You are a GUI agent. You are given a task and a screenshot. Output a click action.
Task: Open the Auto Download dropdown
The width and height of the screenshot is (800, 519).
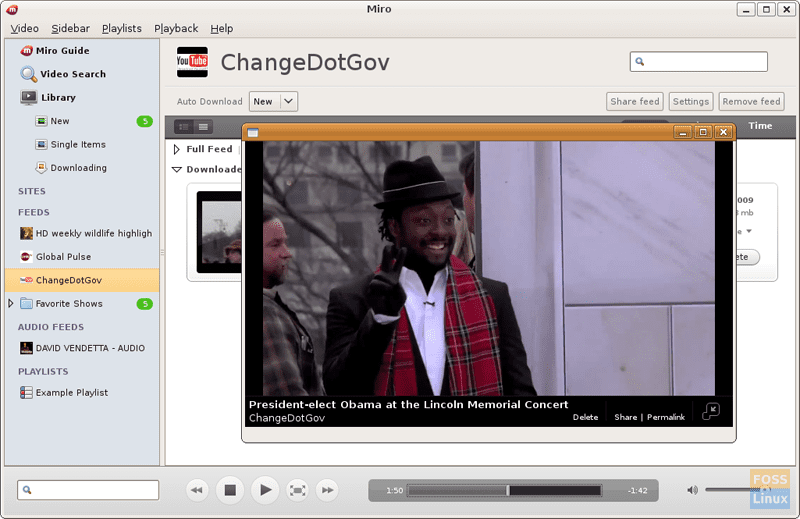click(273, 101)
